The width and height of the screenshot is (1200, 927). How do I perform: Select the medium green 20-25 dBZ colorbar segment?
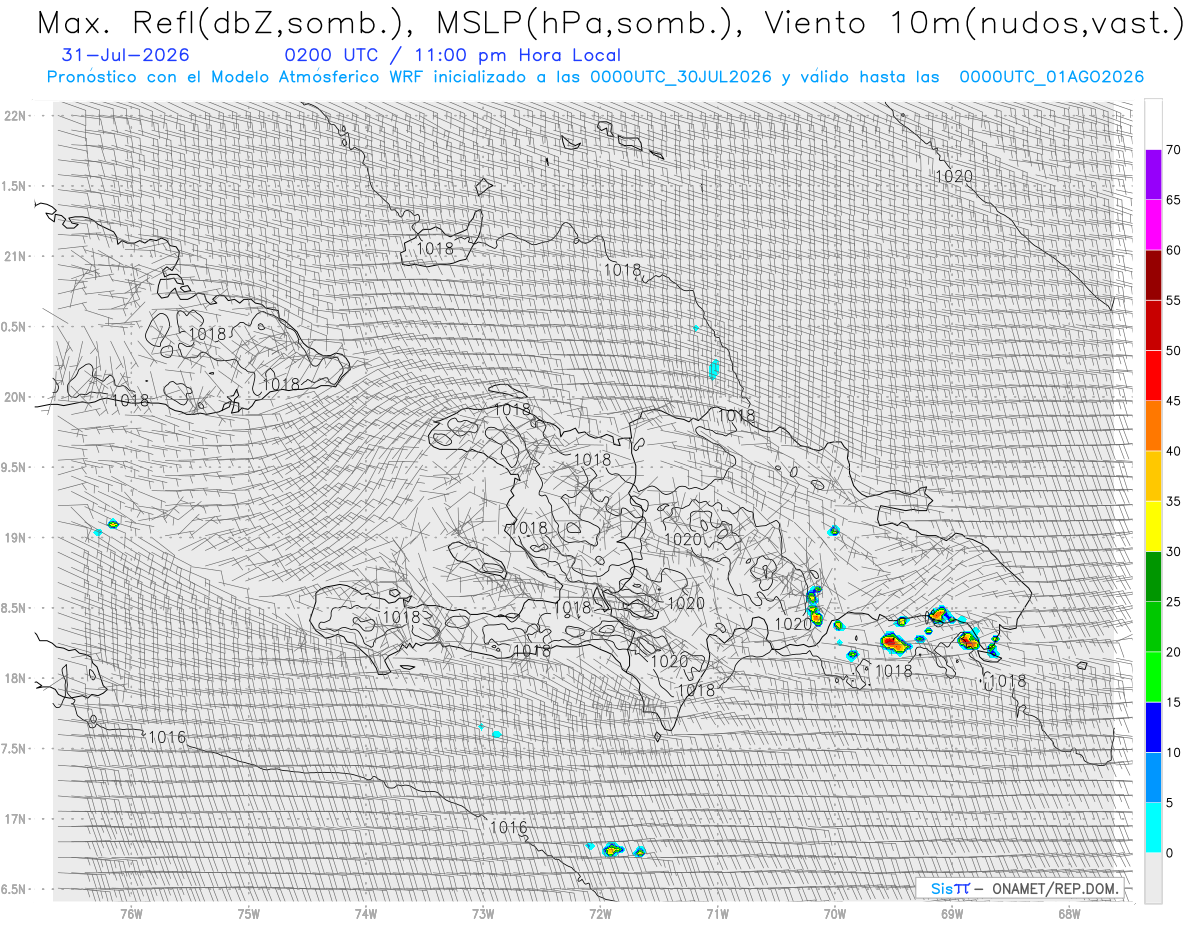click(1153, 627)
